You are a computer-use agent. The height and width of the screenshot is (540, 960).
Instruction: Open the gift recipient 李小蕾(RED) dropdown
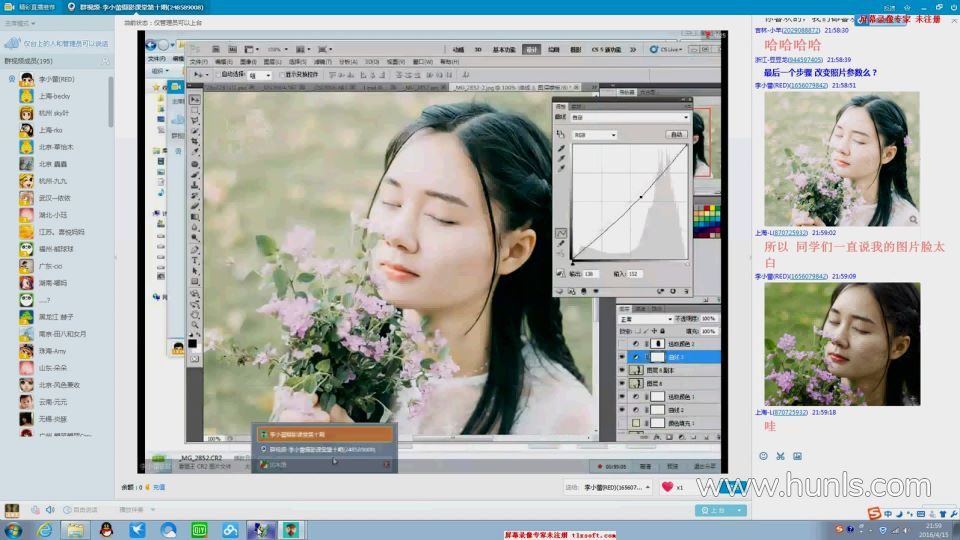[617, 487]
